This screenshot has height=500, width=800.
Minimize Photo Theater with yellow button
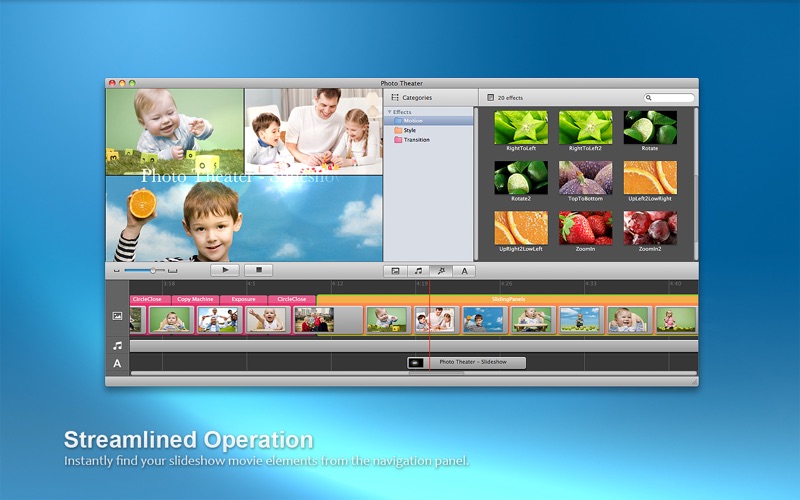point(122,83)
